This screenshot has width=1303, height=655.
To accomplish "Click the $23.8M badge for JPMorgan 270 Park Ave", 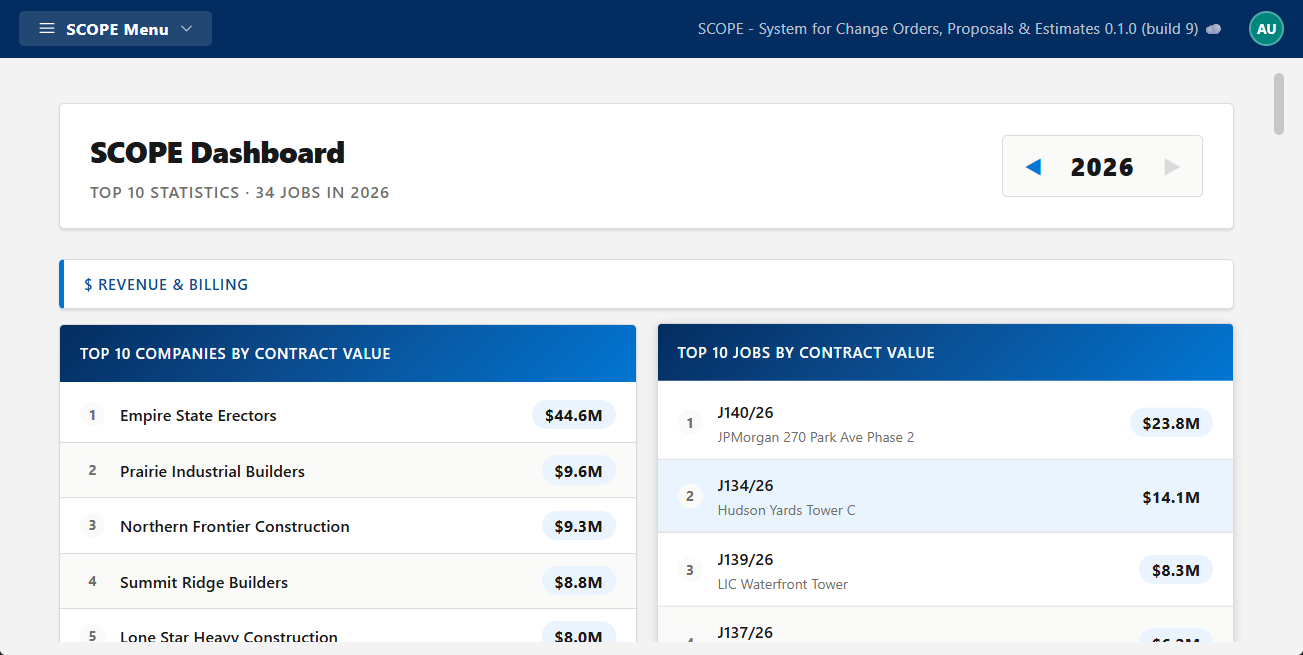I will click(x=1171, y=422).
